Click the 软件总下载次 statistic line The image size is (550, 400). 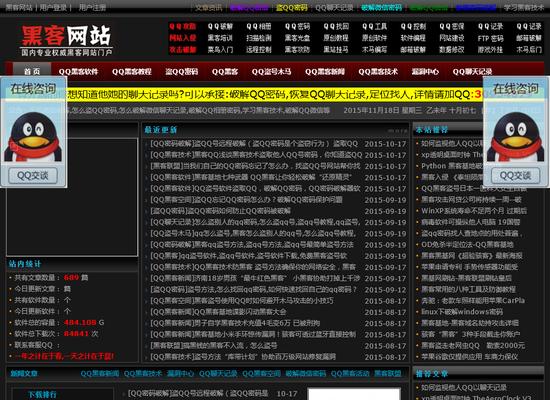[x=56, y=334]
